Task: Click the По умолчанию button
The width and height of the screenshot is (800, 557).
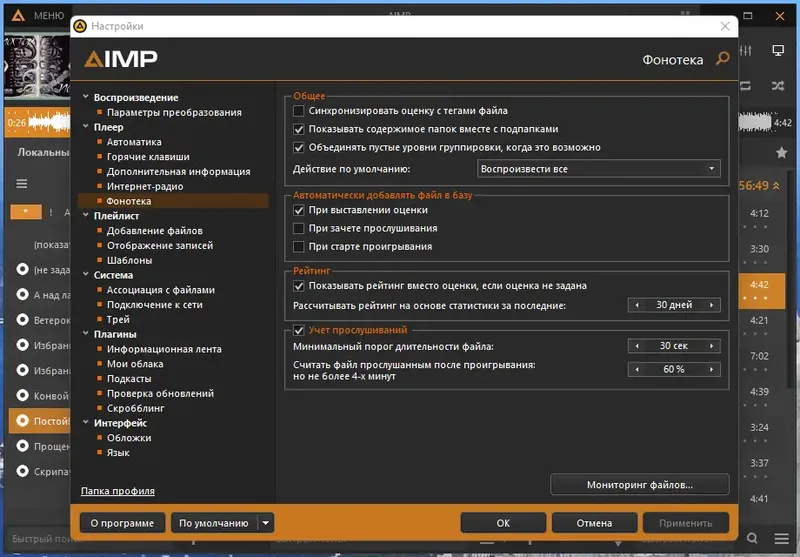Action: coord(214,523)
